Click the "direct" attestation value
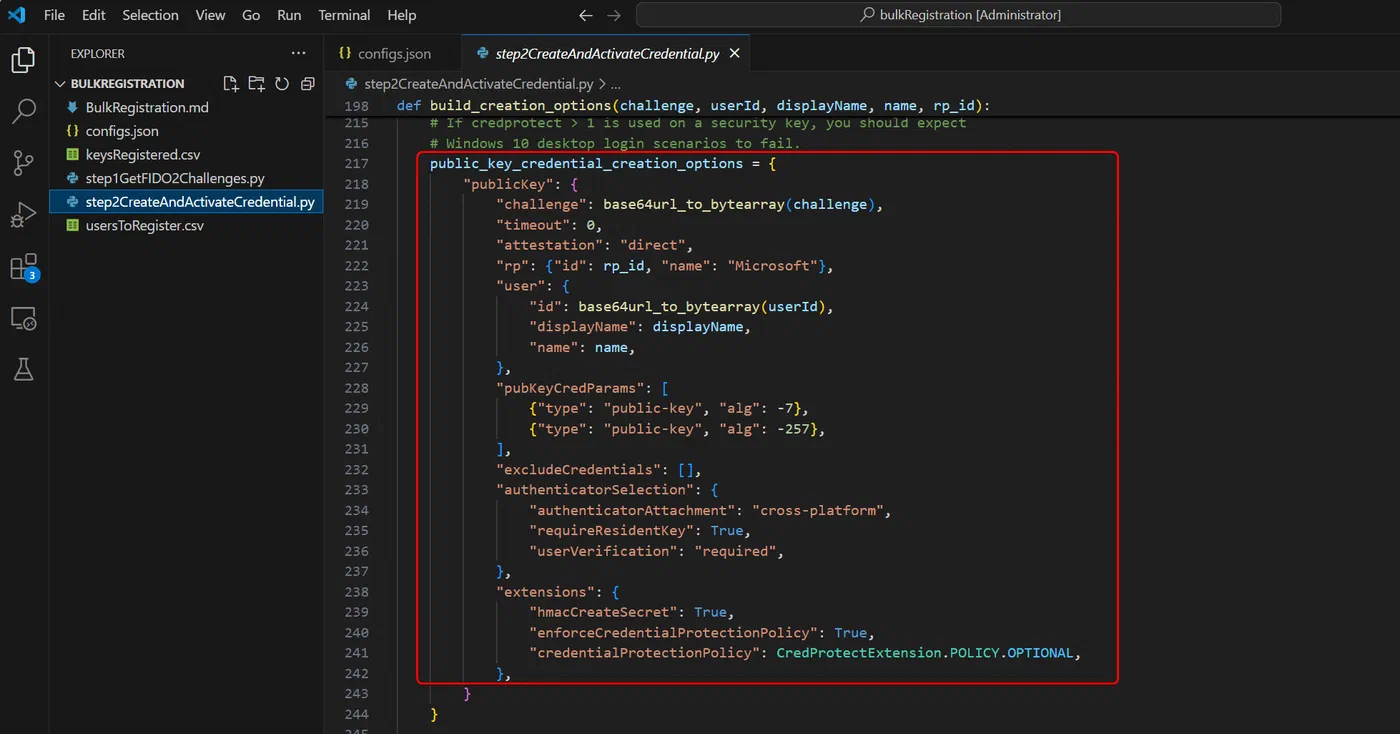The height and width of the screenshot is (734, 1400). (x=652, y=245)
